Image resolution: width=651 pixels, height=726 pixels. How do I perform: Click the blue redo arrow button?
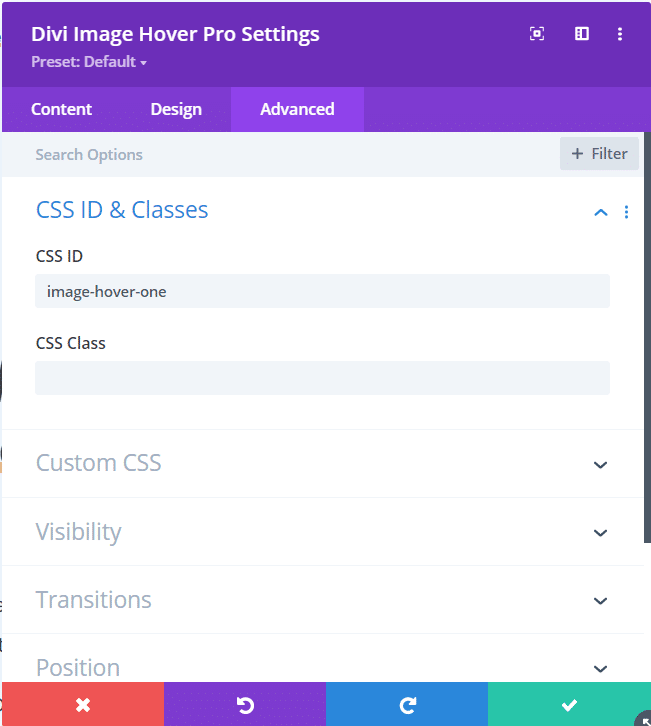(x=407, y=705)
